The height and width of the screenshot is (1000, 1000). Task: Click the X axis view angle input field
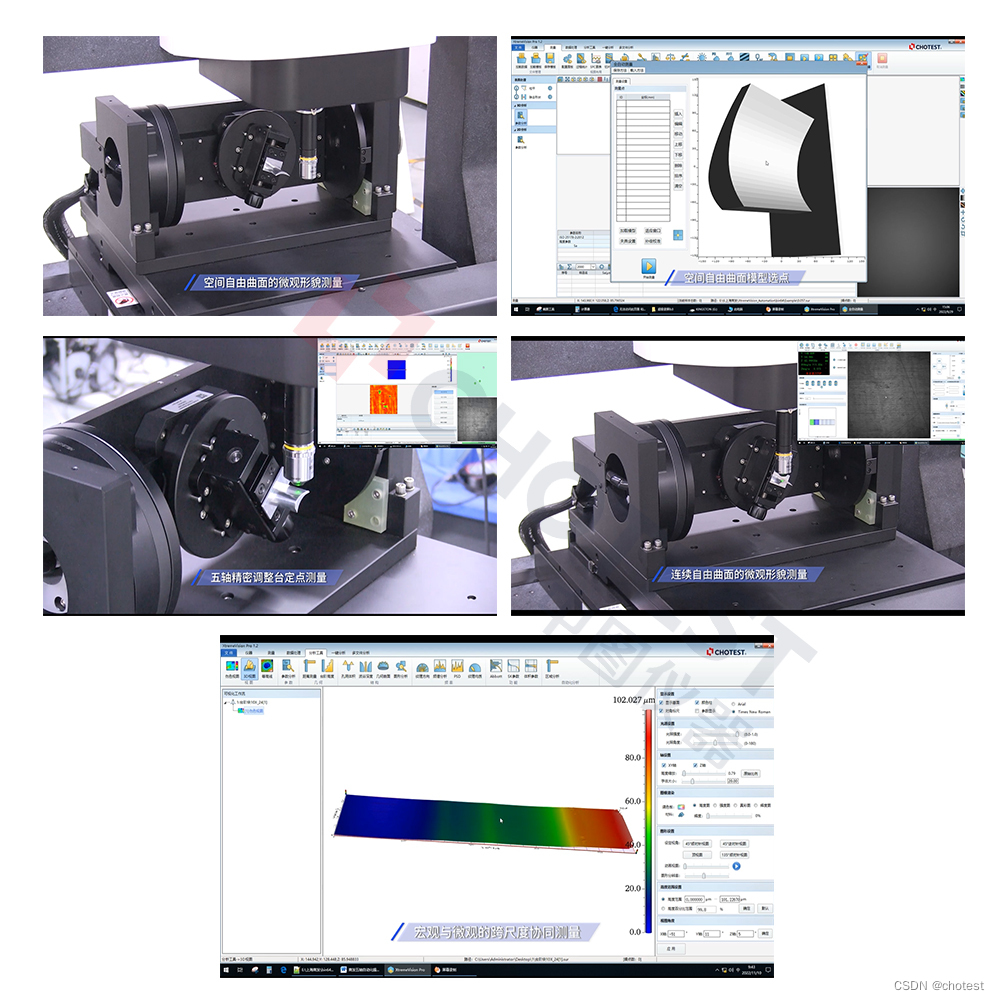coord(676,934)
